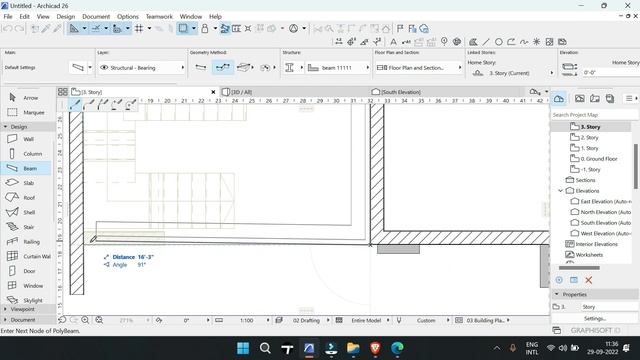640x360 pixels.
Task: Open the Document menu
Action: coord(96,17)
